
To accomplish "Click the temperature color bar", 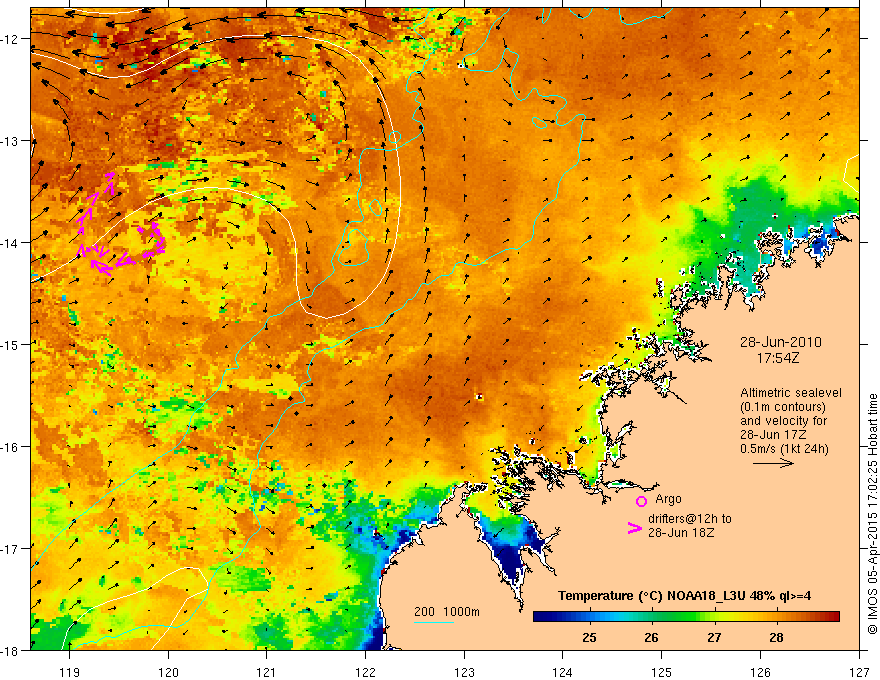I will pos(686,617).
